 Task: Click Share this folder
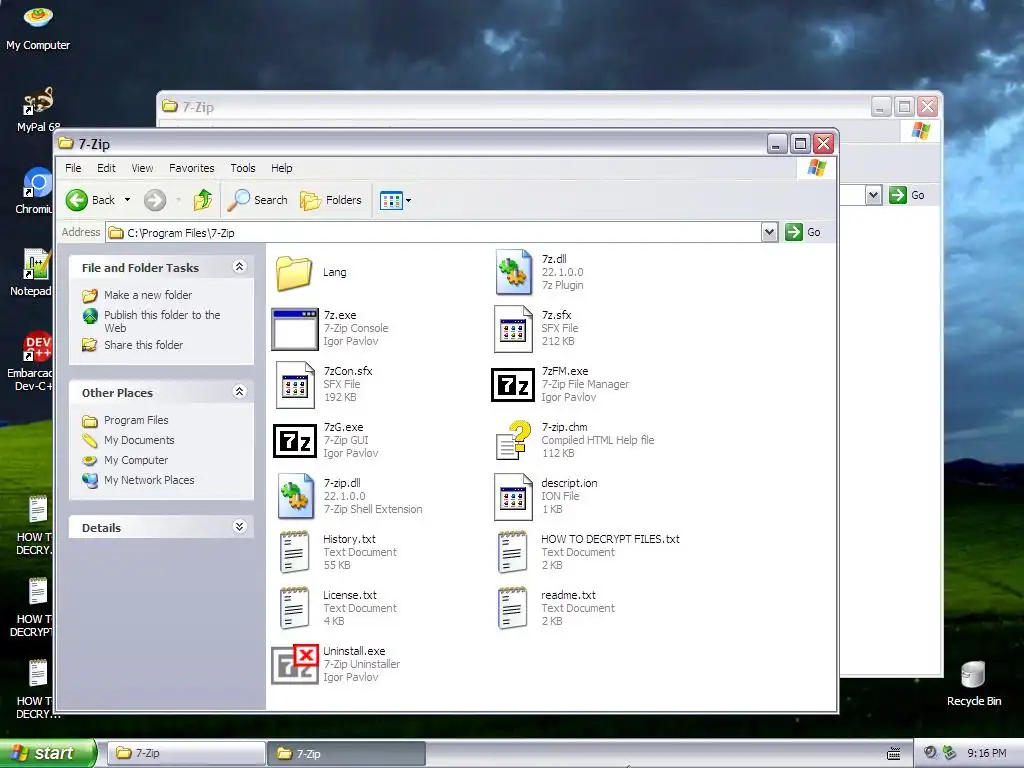(x=143, y=345)
